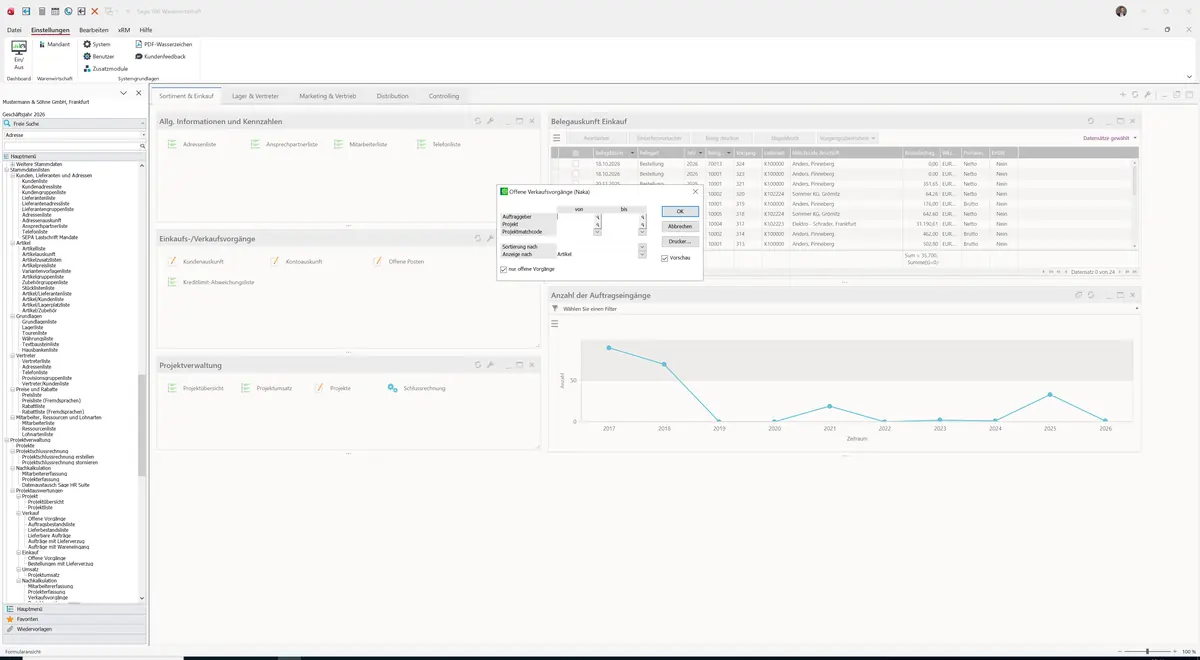Toggle the select-all checkbox in table header
This screenshot has width=1200, height=660.
576,152
